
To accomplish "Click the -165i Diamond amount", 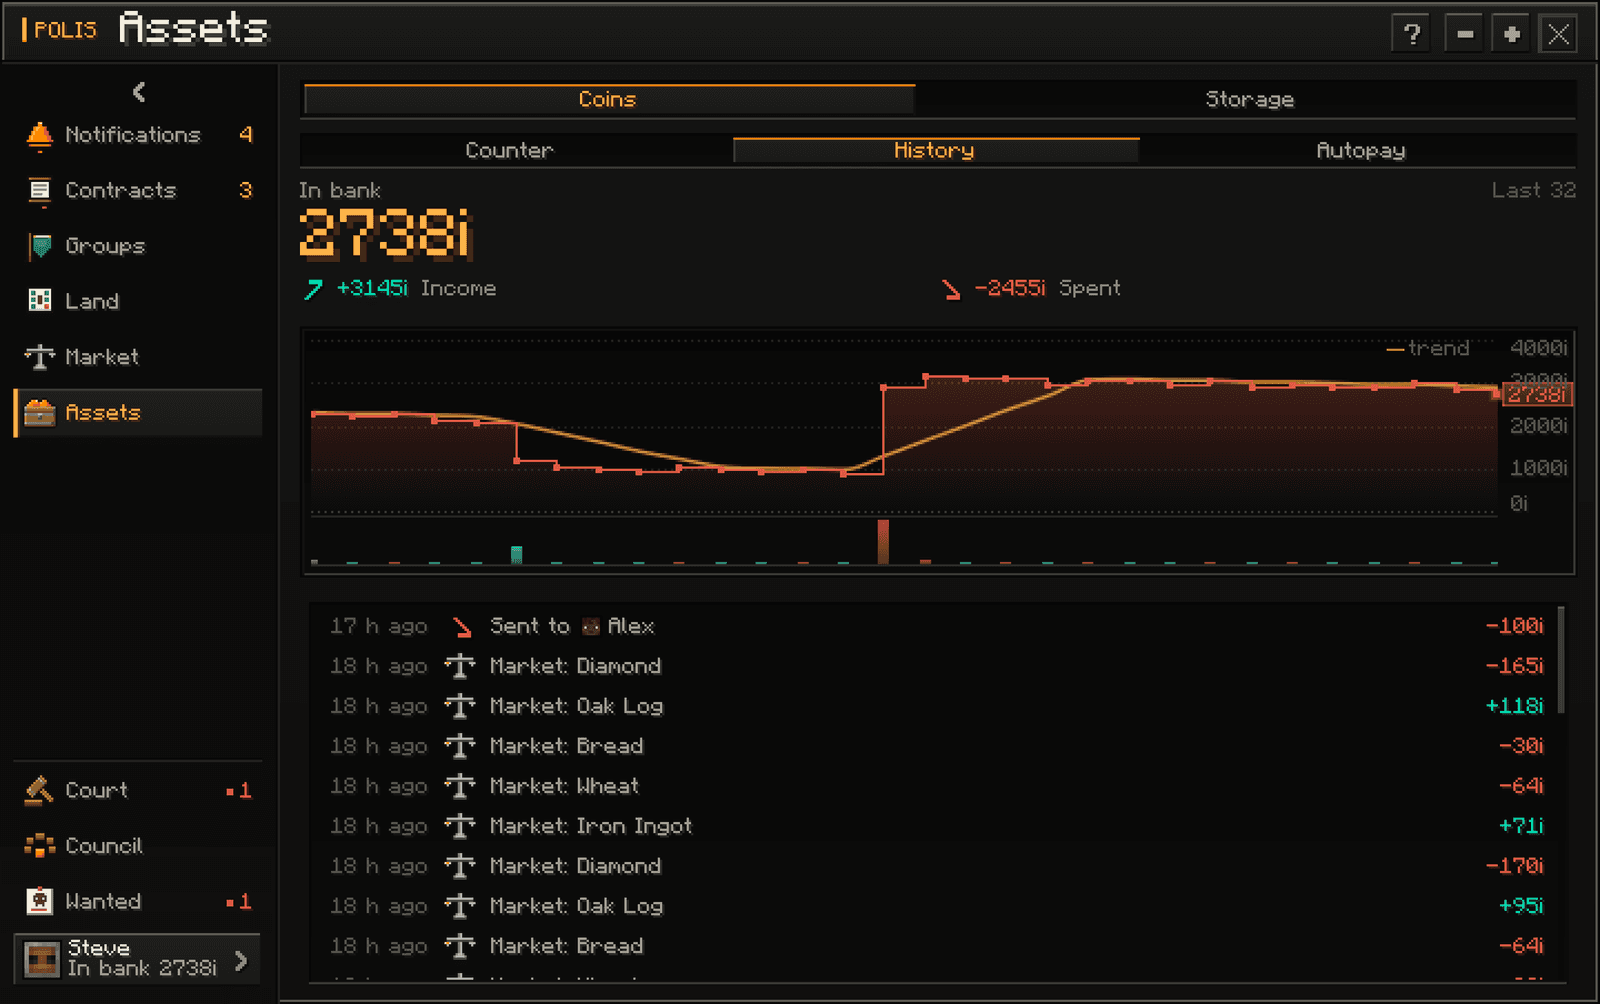I will pos(1514,666).
